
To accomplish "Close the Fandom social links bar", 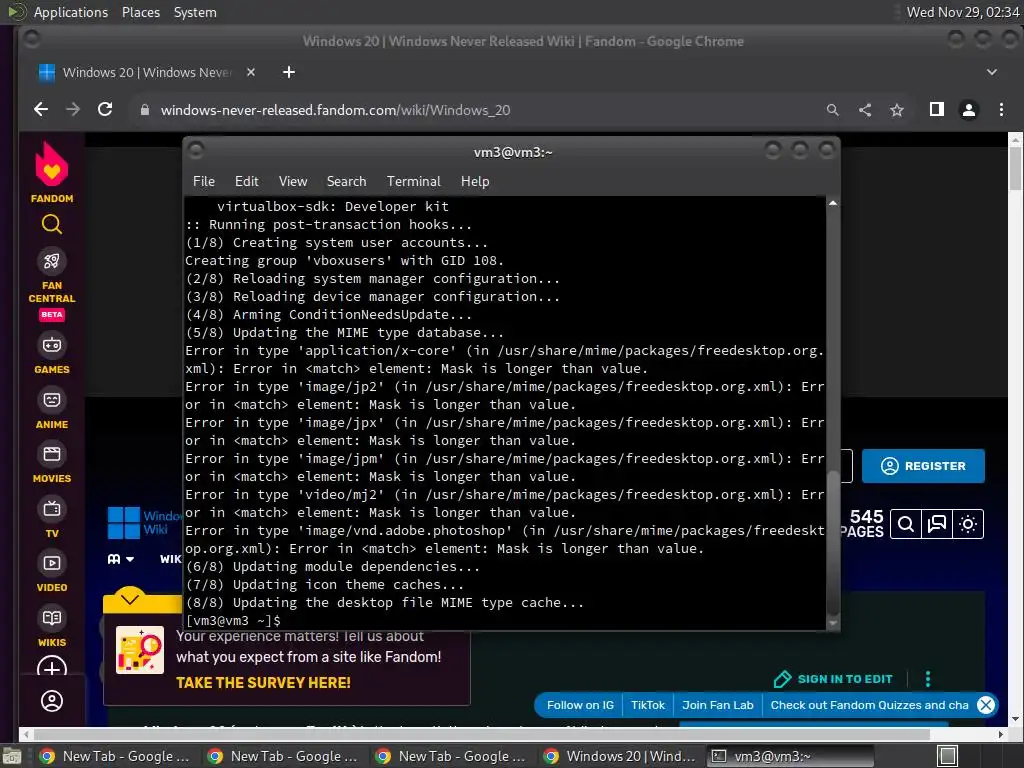I will (x=985, y=705).
